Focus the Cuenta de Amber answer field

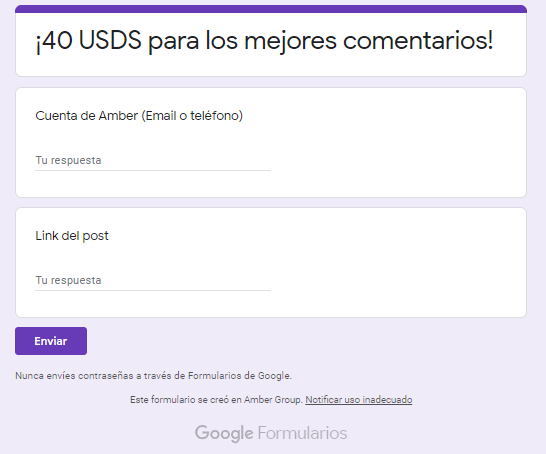pos(153,161)
